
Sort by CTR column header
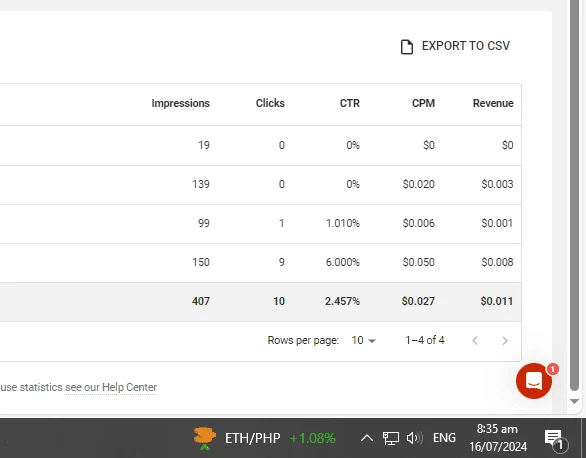click(350, 103)
